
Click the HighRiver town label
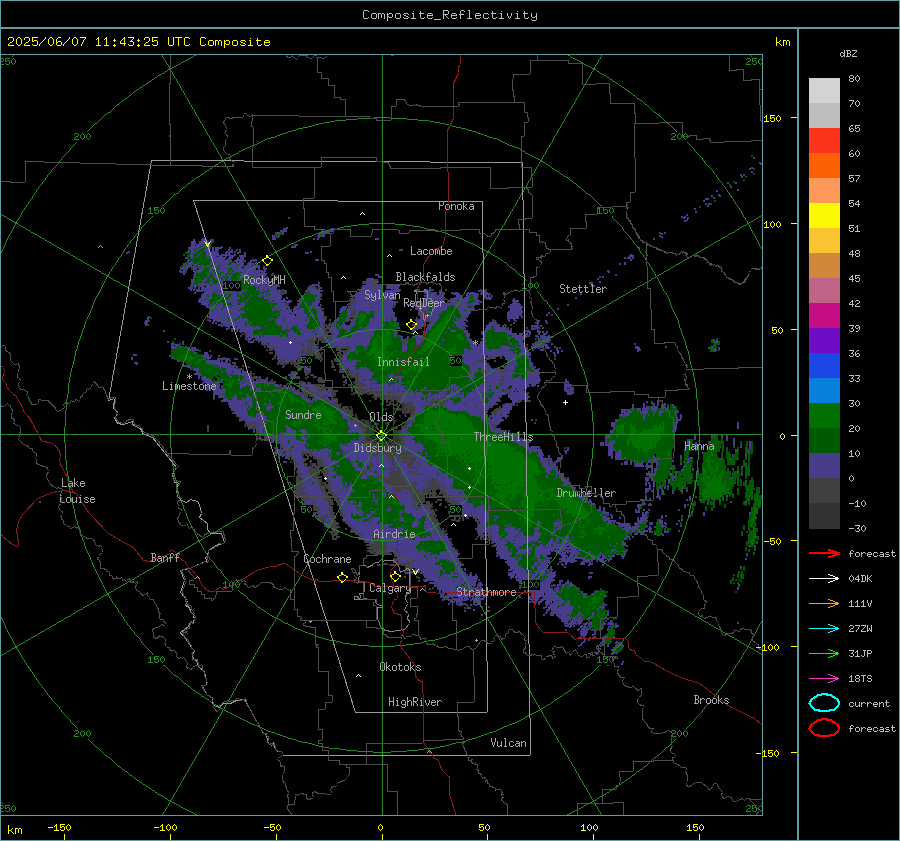415,702
